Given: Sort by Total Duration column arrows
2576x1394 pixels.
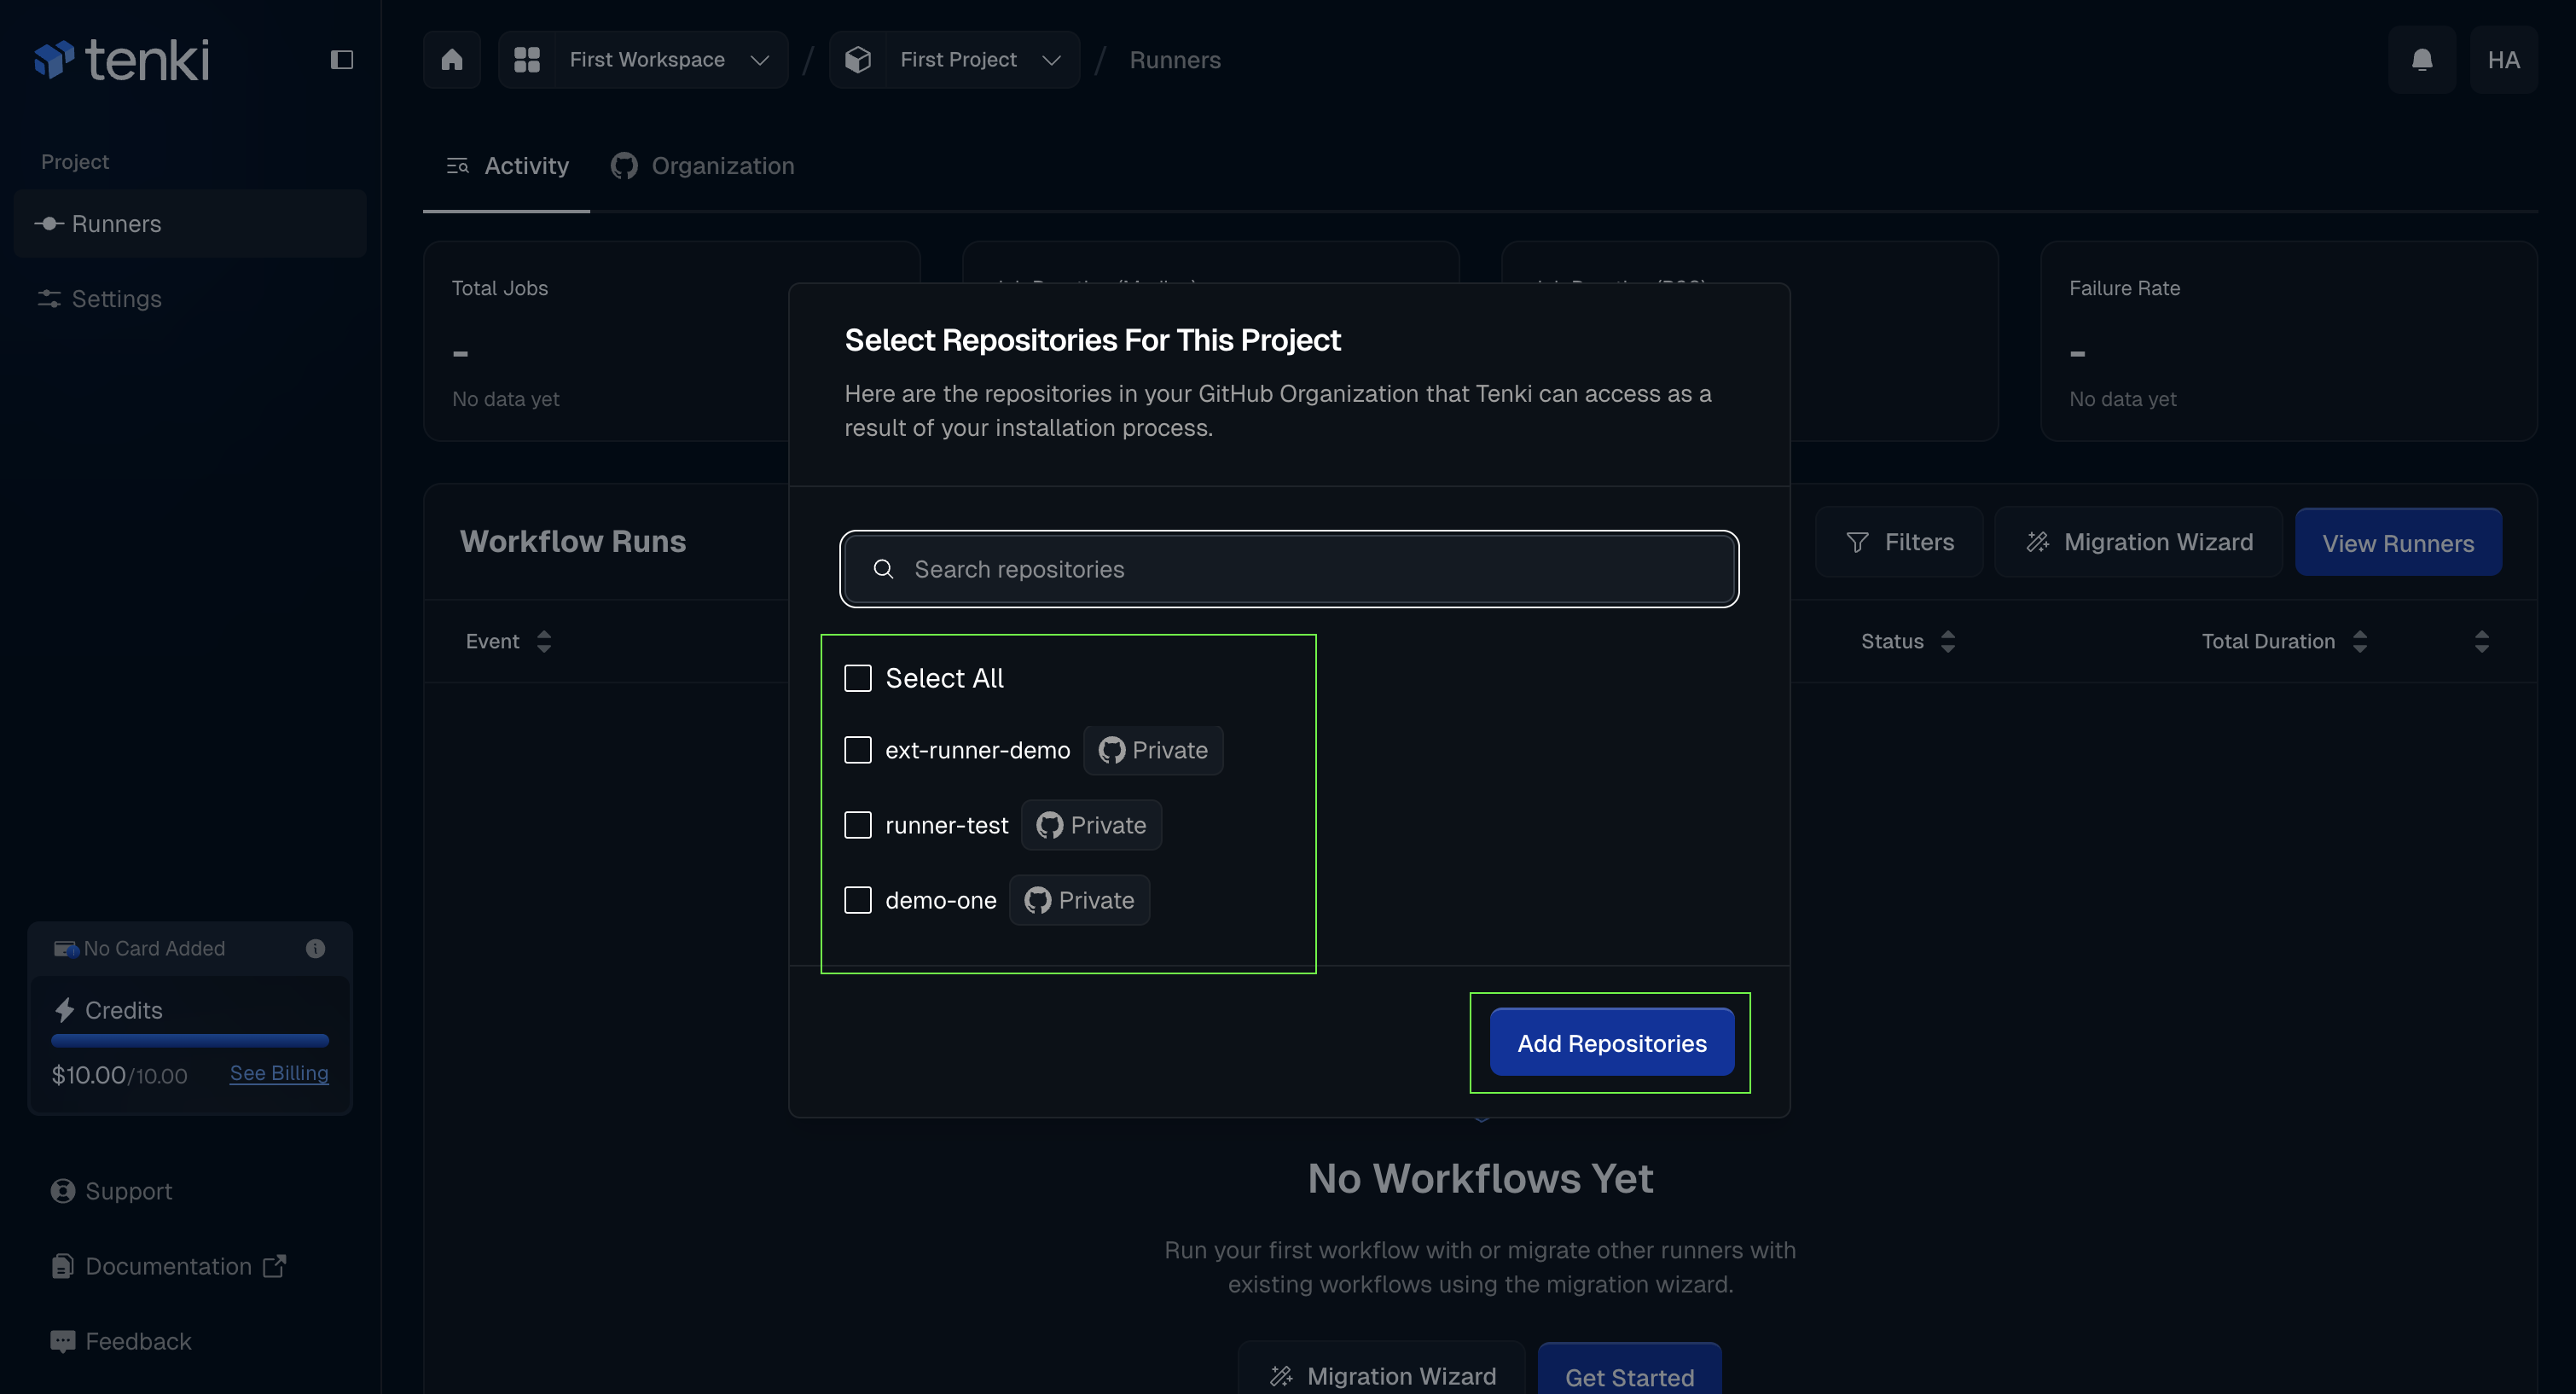Looking at the screenshot, I should tap(2360, 641).
